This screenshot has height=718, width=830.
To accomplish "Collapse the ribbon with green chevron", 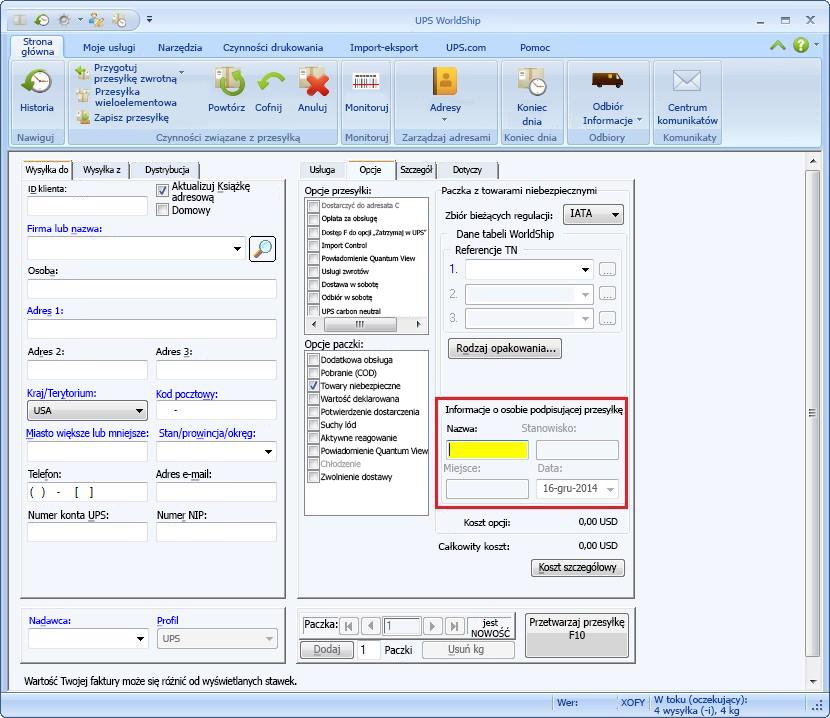I will (x=778, y=46).
